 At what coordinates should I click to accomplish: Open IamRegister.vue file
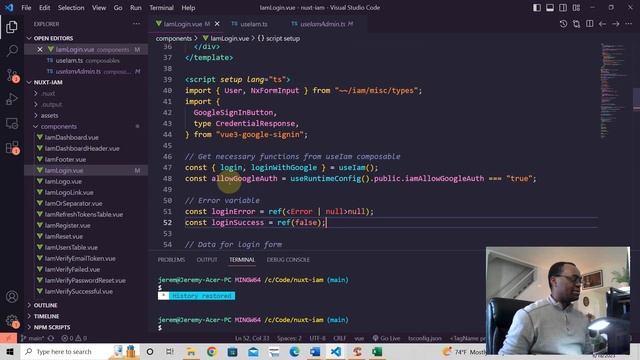pyautogui.click(x=67, y=225)
